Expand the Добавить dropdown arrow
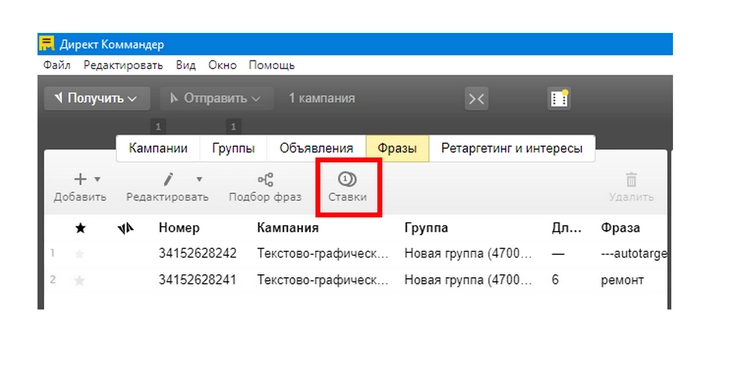730x366 pixels. pyautogui.click(x=97, y=179)
